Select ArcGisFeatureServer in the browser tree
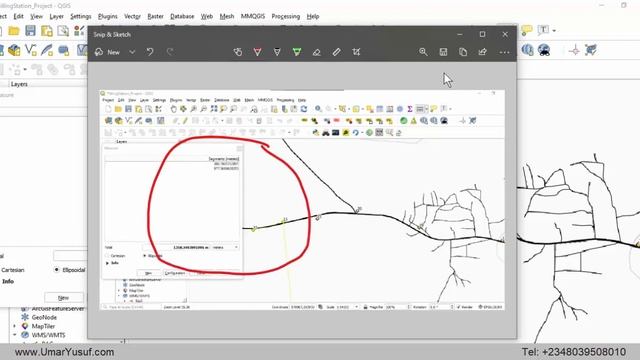The image size is (640, 360). pyautogui.click(x=58, y=309)
